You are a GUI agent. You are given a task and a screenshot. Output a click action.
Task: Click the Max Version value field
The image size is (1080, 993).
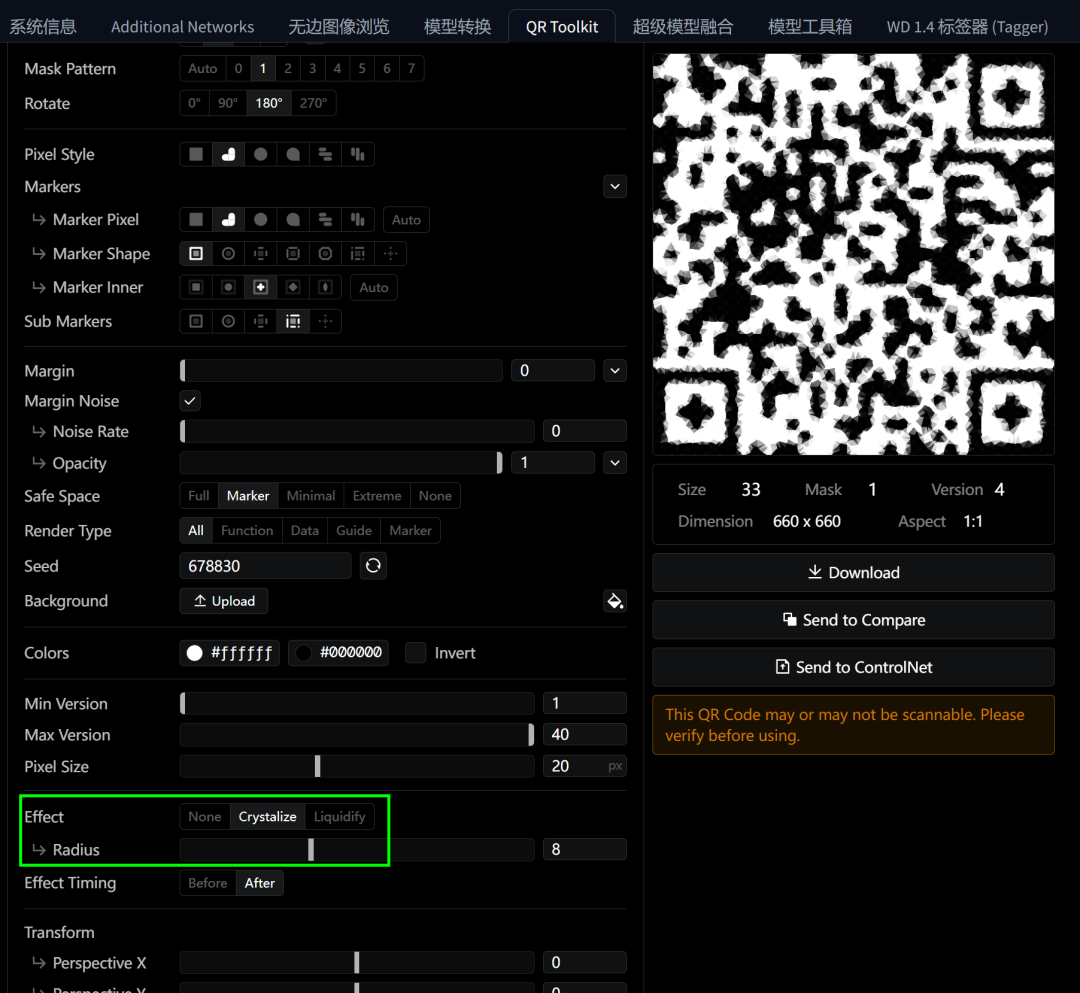(x=584, y=735)
